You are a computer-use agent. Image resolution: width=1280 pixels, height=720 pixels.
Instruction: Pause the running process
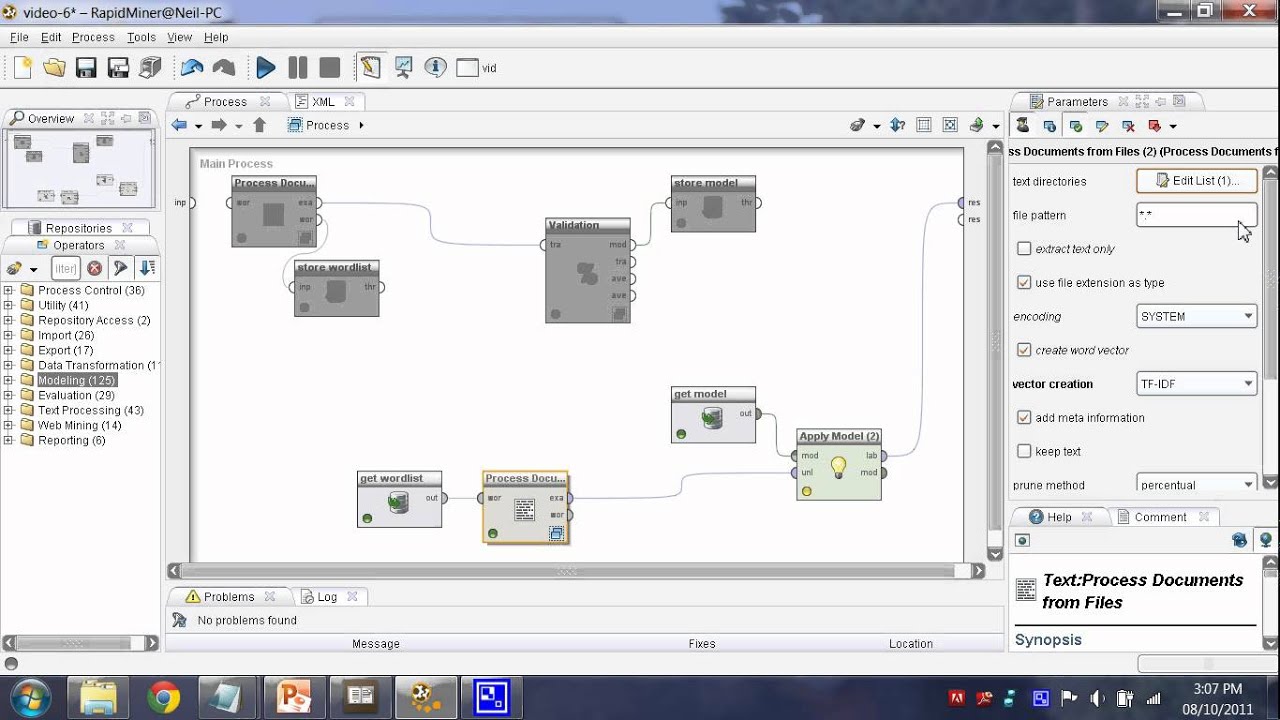(x=298, y=68)
